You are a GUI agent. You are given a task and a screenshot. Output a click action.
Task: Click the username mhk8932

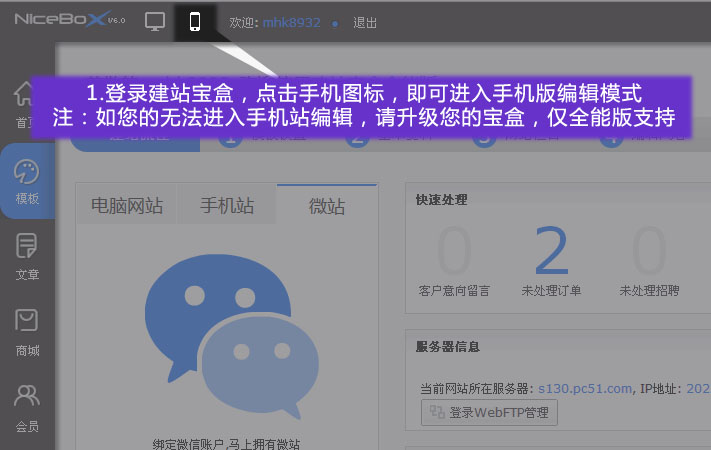pos(291,22)
